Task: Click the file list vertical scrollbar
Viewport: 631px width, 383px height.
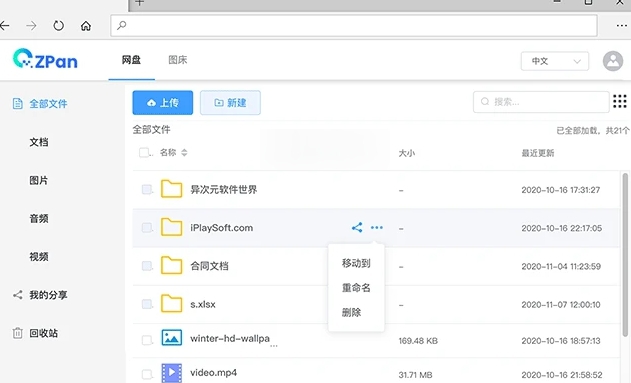Action: click(x=625, y=254)
